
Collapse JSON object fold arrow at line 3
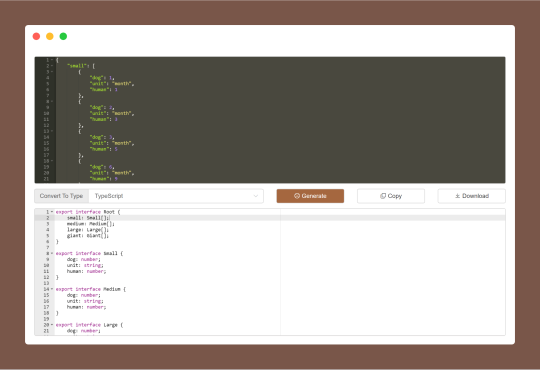[52, 72]
